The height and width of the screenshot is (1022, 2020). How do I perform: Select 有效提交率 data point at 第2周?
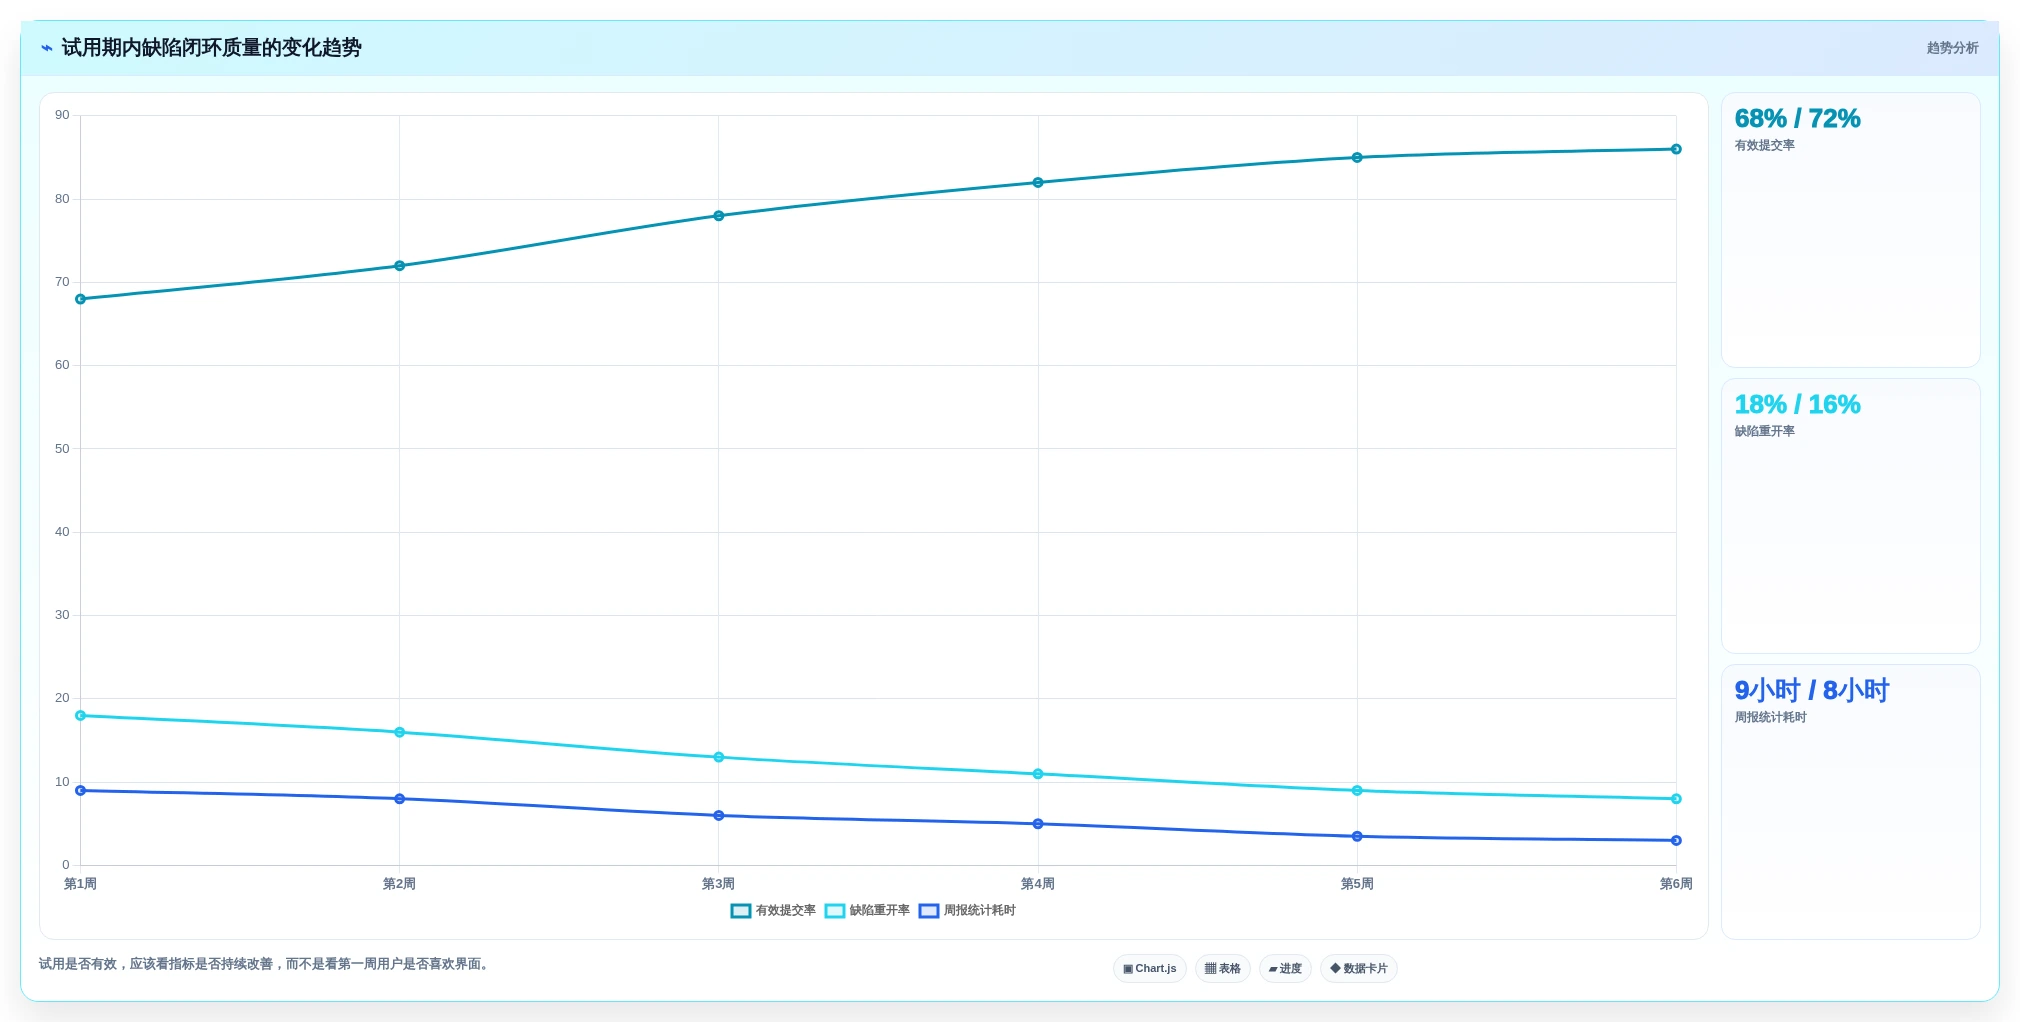(x=400, y=266)
